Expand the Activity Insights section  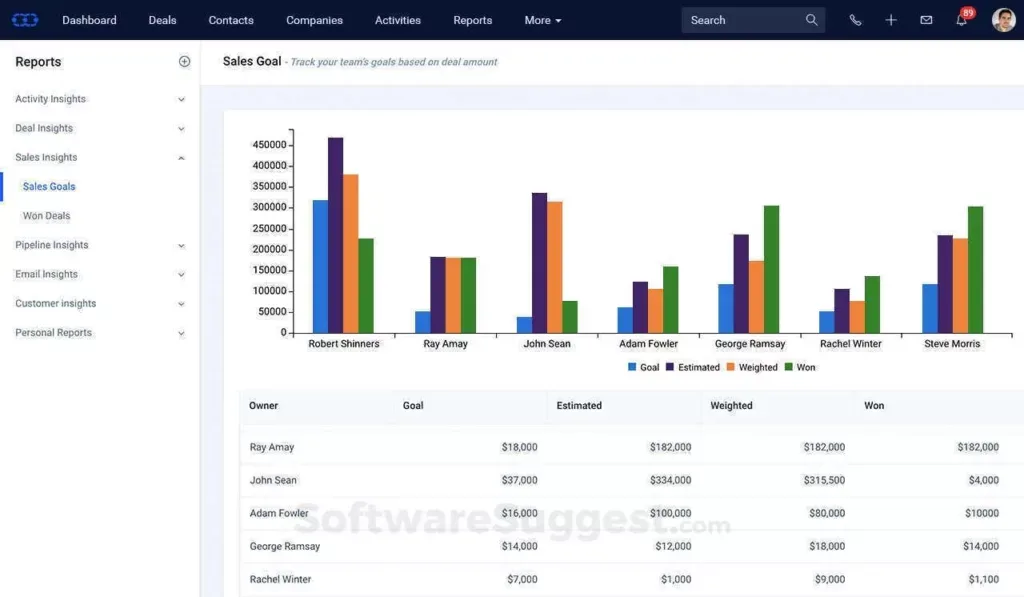(x=50, y=99)
